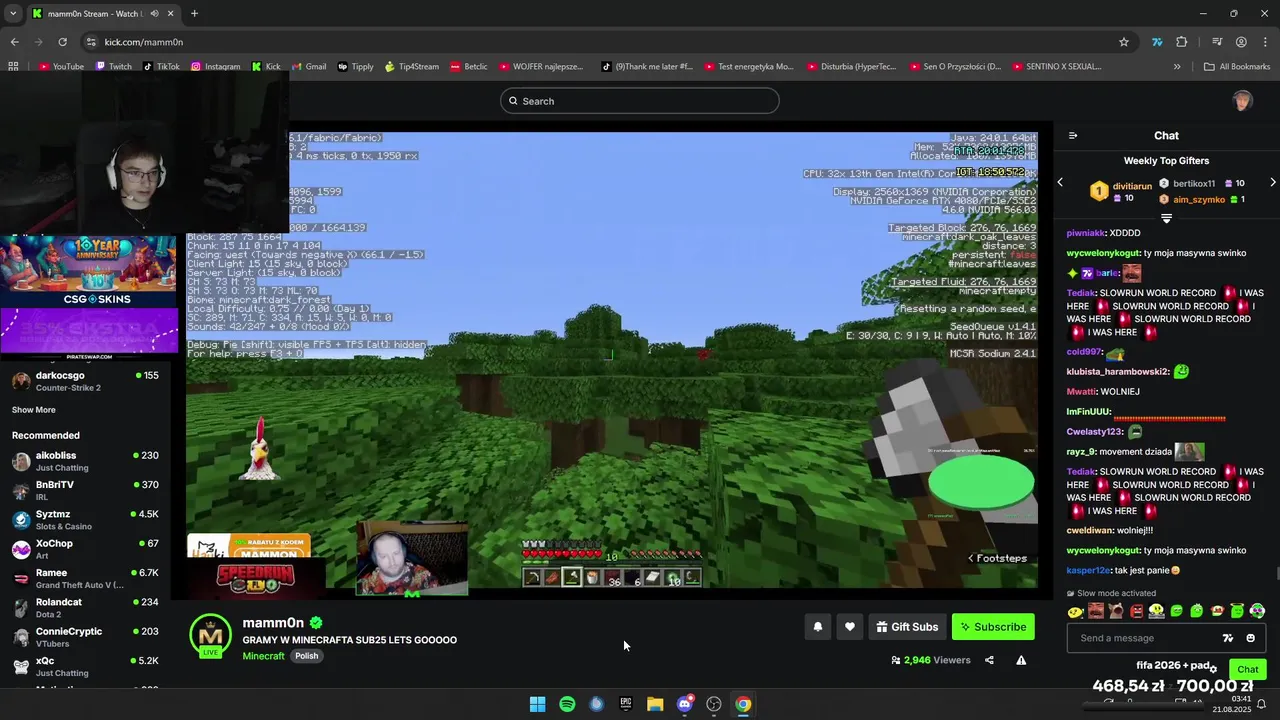Open the emoji picker in chat input

[1250, 638]
